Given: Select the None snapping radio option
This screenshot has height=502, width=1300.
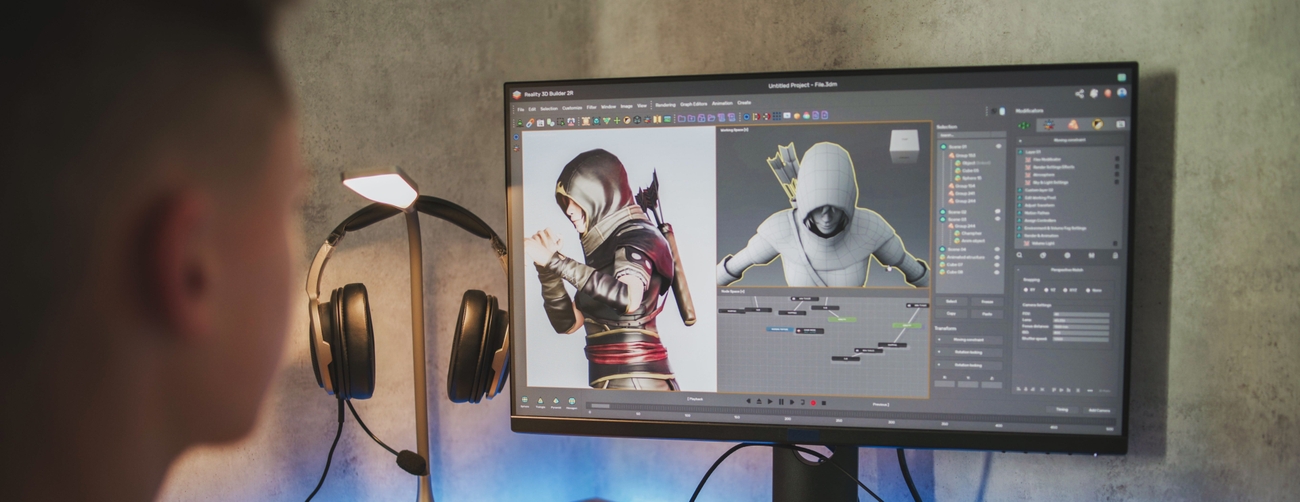Looking at the screenshot, I should click(1089, 290).
